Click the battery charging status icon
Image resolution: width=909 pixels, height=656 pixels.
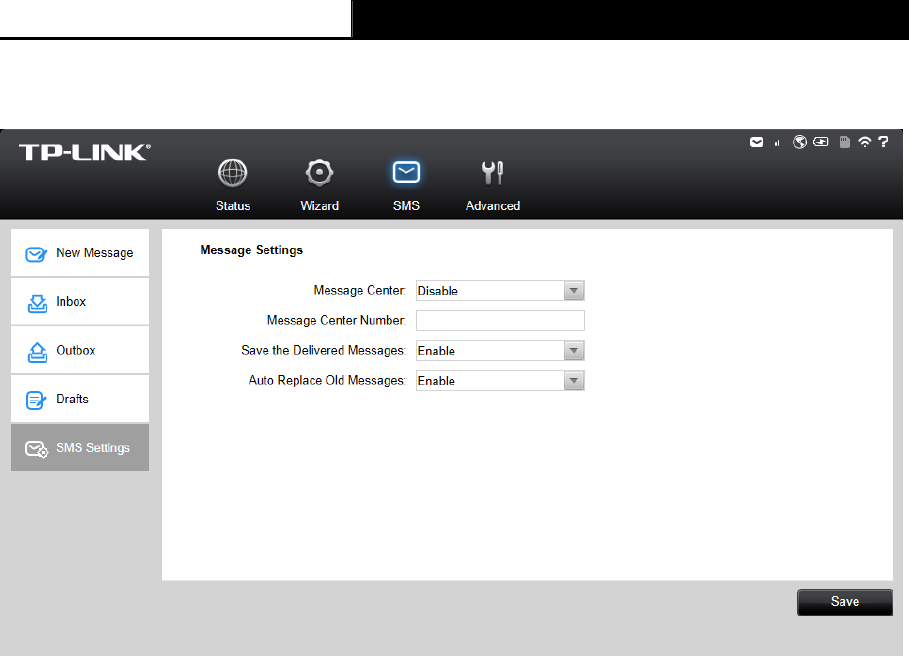[820, 141]
